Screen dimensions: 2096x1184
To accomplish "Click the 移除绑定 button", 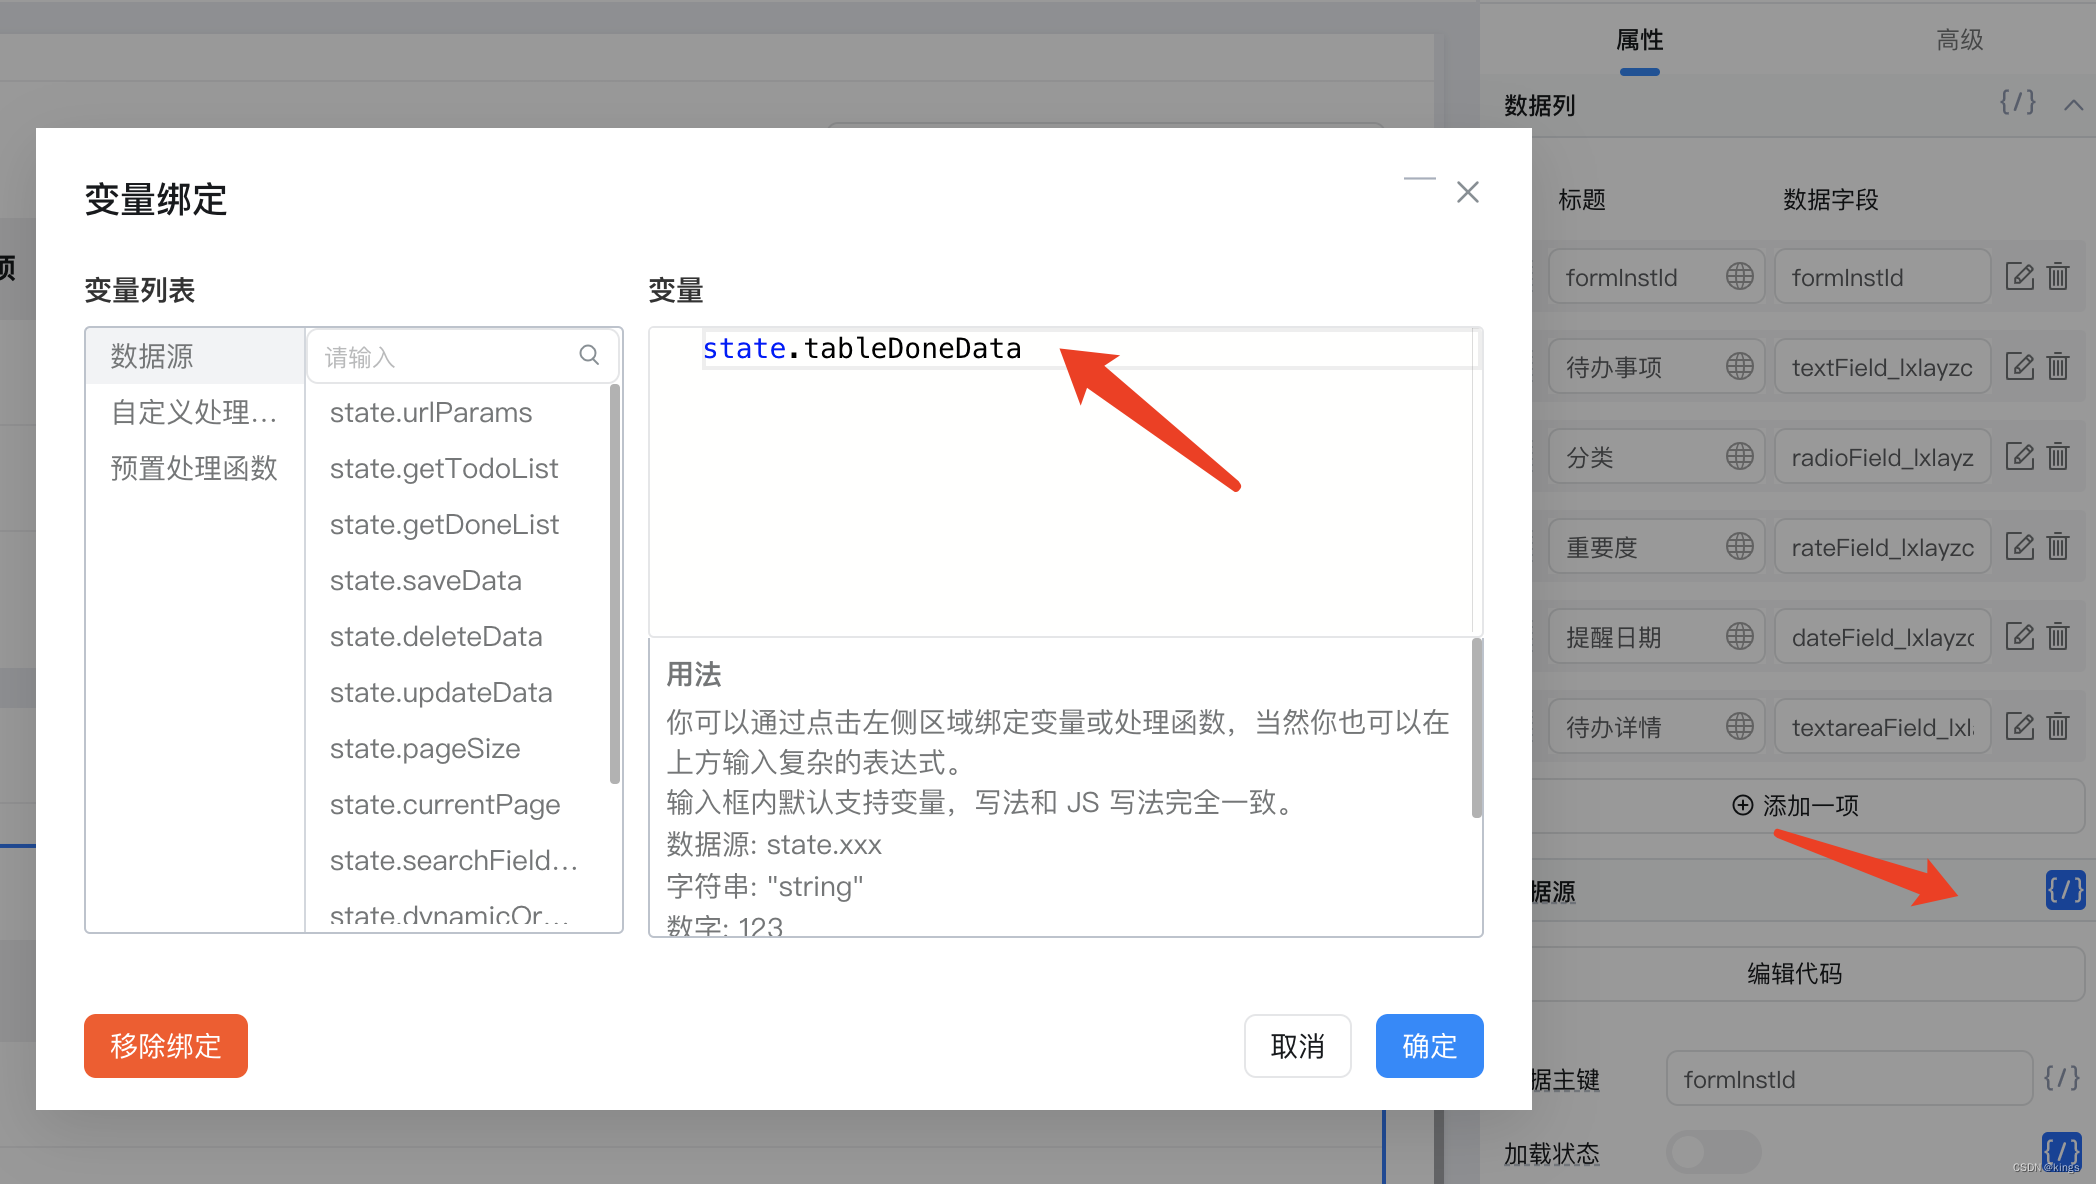I will (x=166, y=1046).
